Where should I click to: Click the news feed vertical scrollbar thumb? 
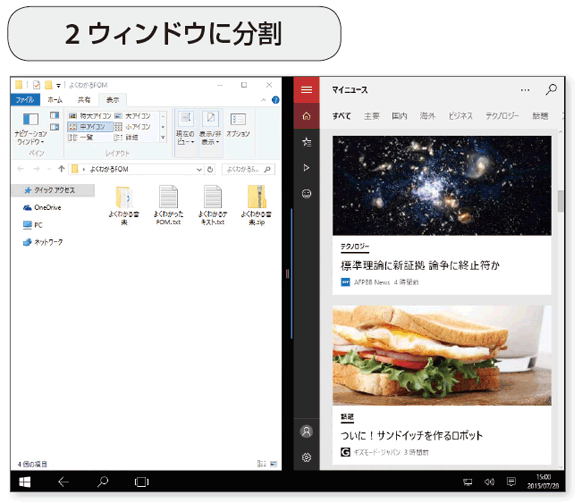560,201
